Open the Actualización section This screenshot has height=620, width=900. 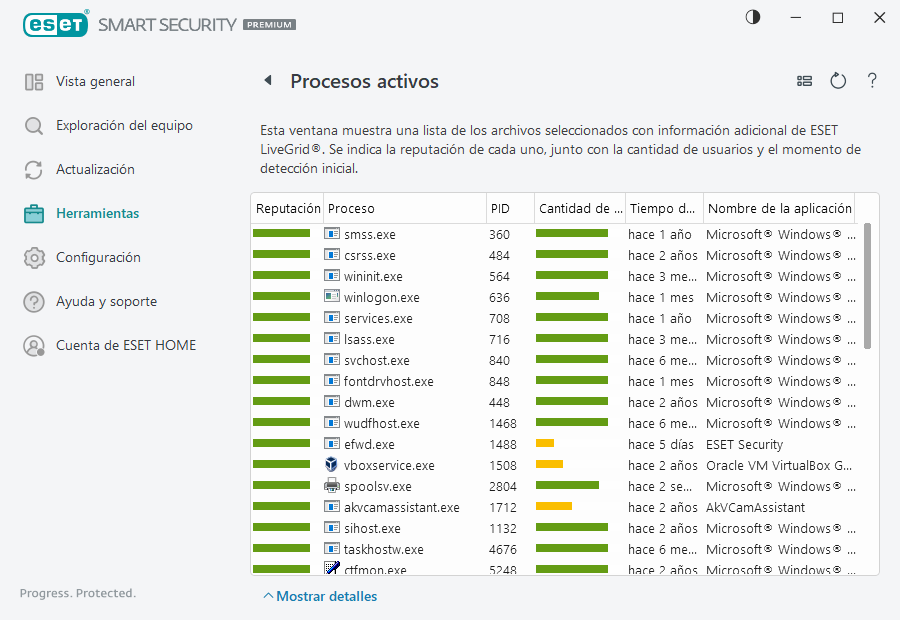[x=95, y=170]
